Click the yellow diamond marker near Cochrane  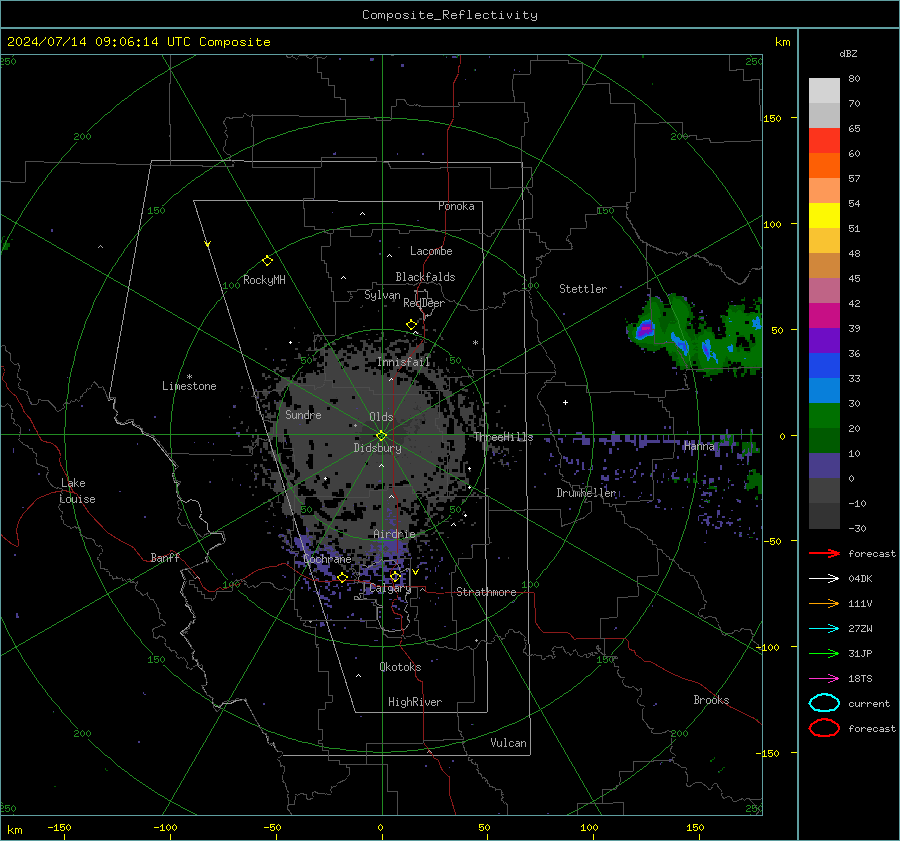coord(343,577)
